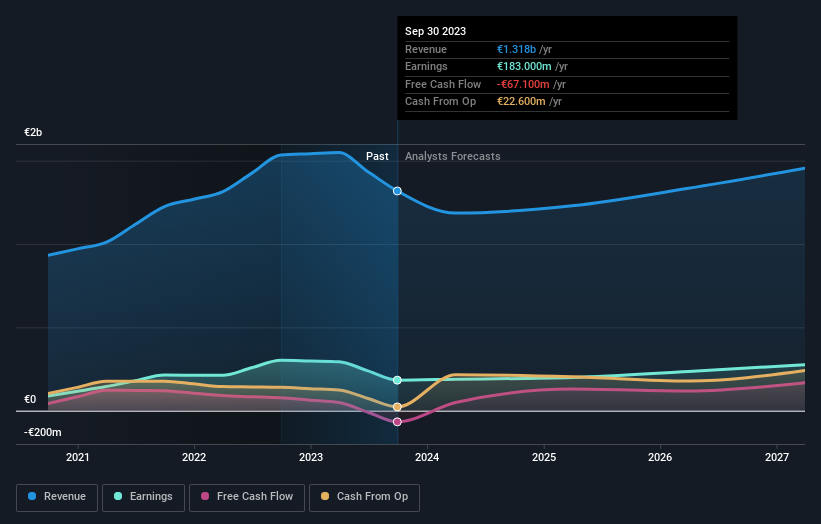Select the Cash From Op data point marker
Screen dimensions: 821x524
(397, 407)
